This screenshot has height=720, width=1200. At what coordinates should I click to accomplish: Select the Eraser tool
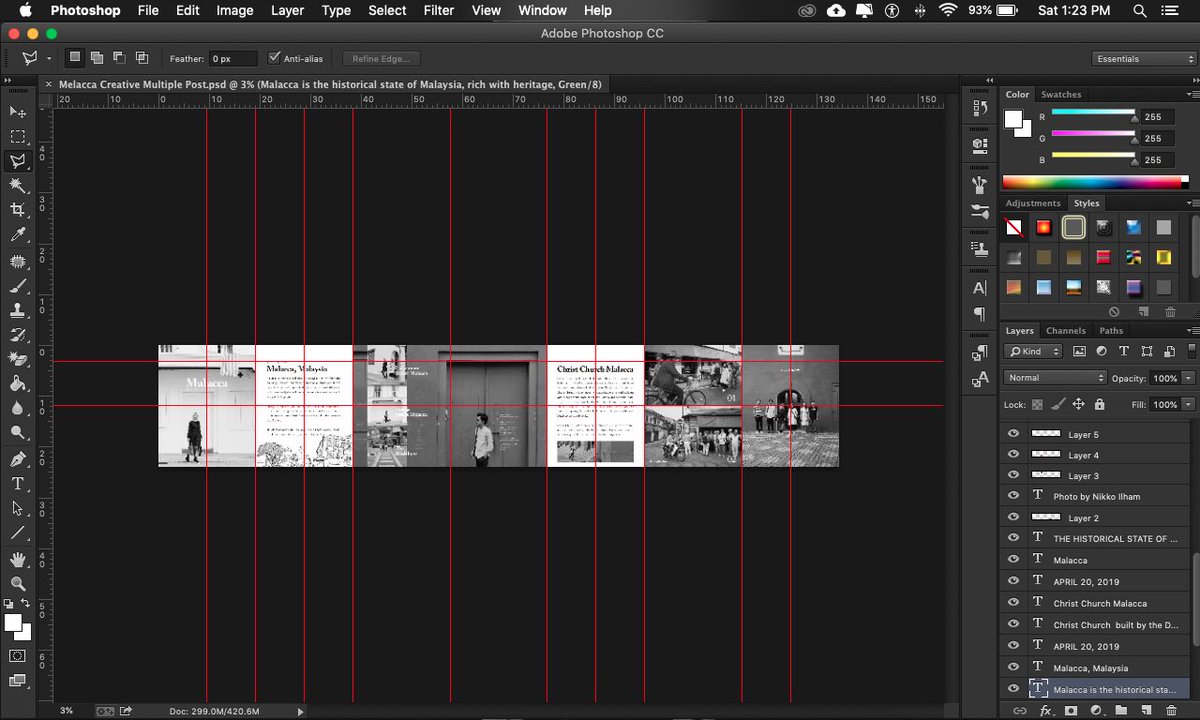(18, 359)
